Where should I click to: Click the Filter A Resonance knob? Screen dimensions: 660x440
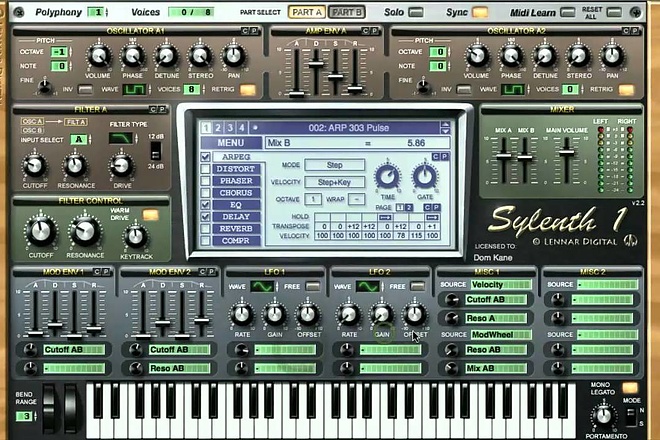75,166
